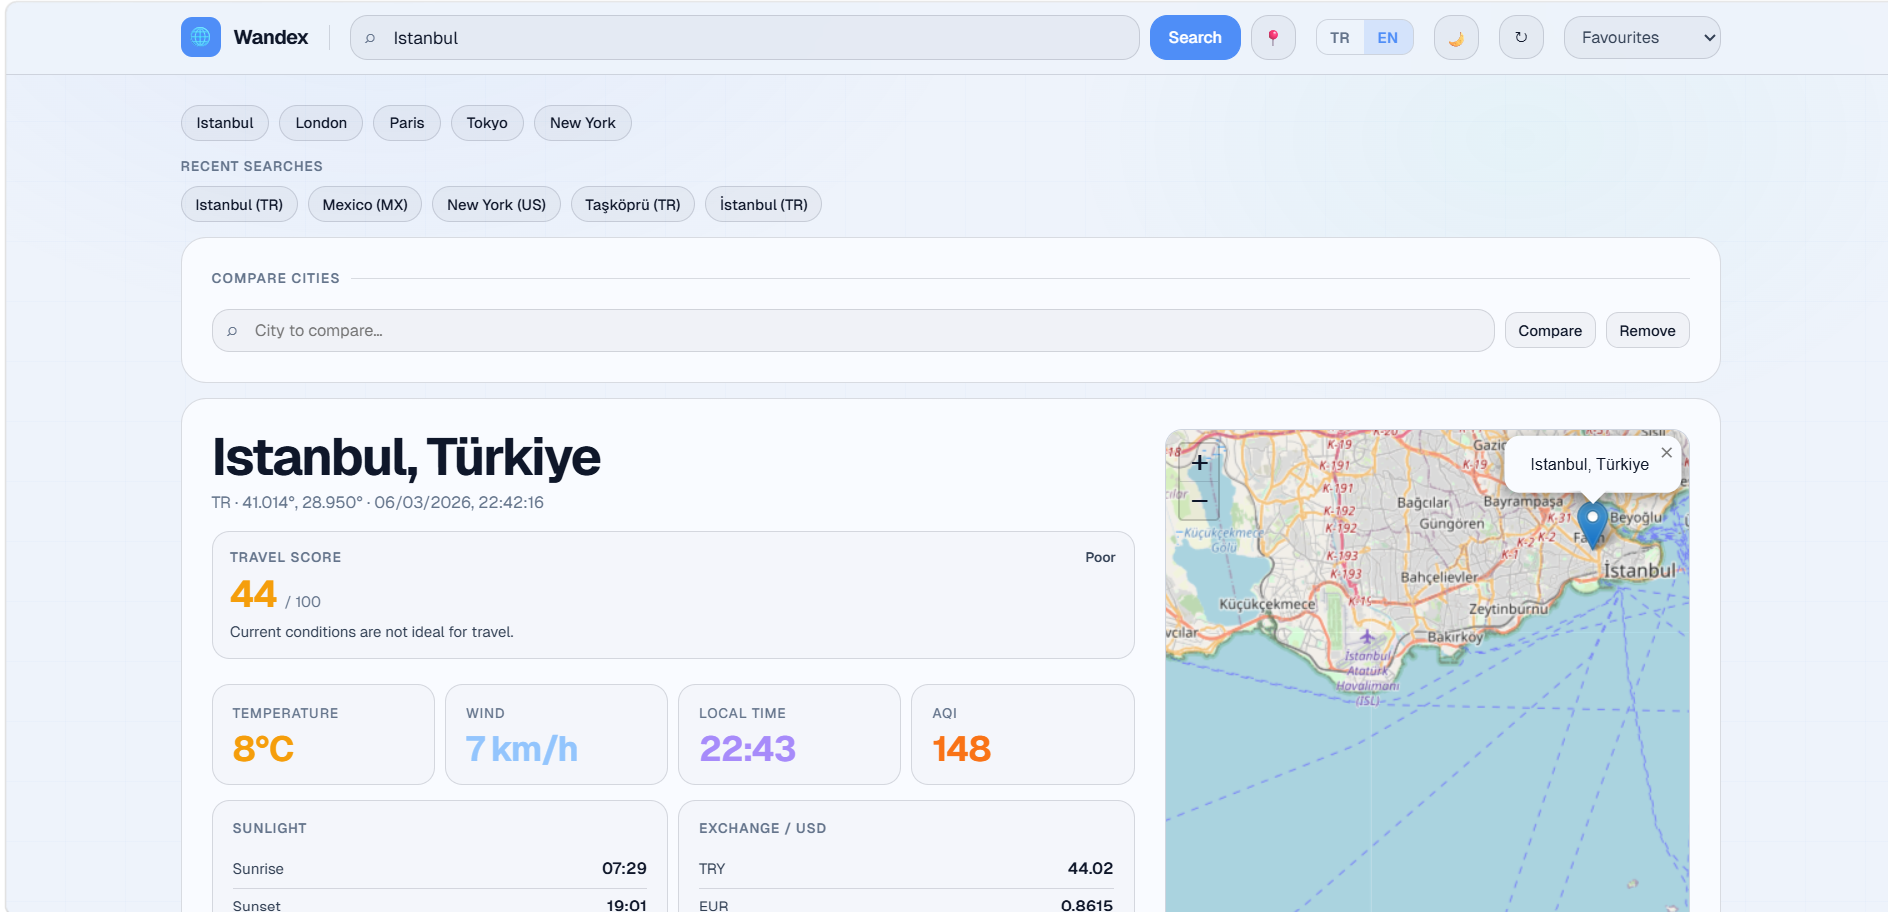Click the Zeytinburnu label on the map
This screenshot has width=1888, height=912.
click(1508, 609)
